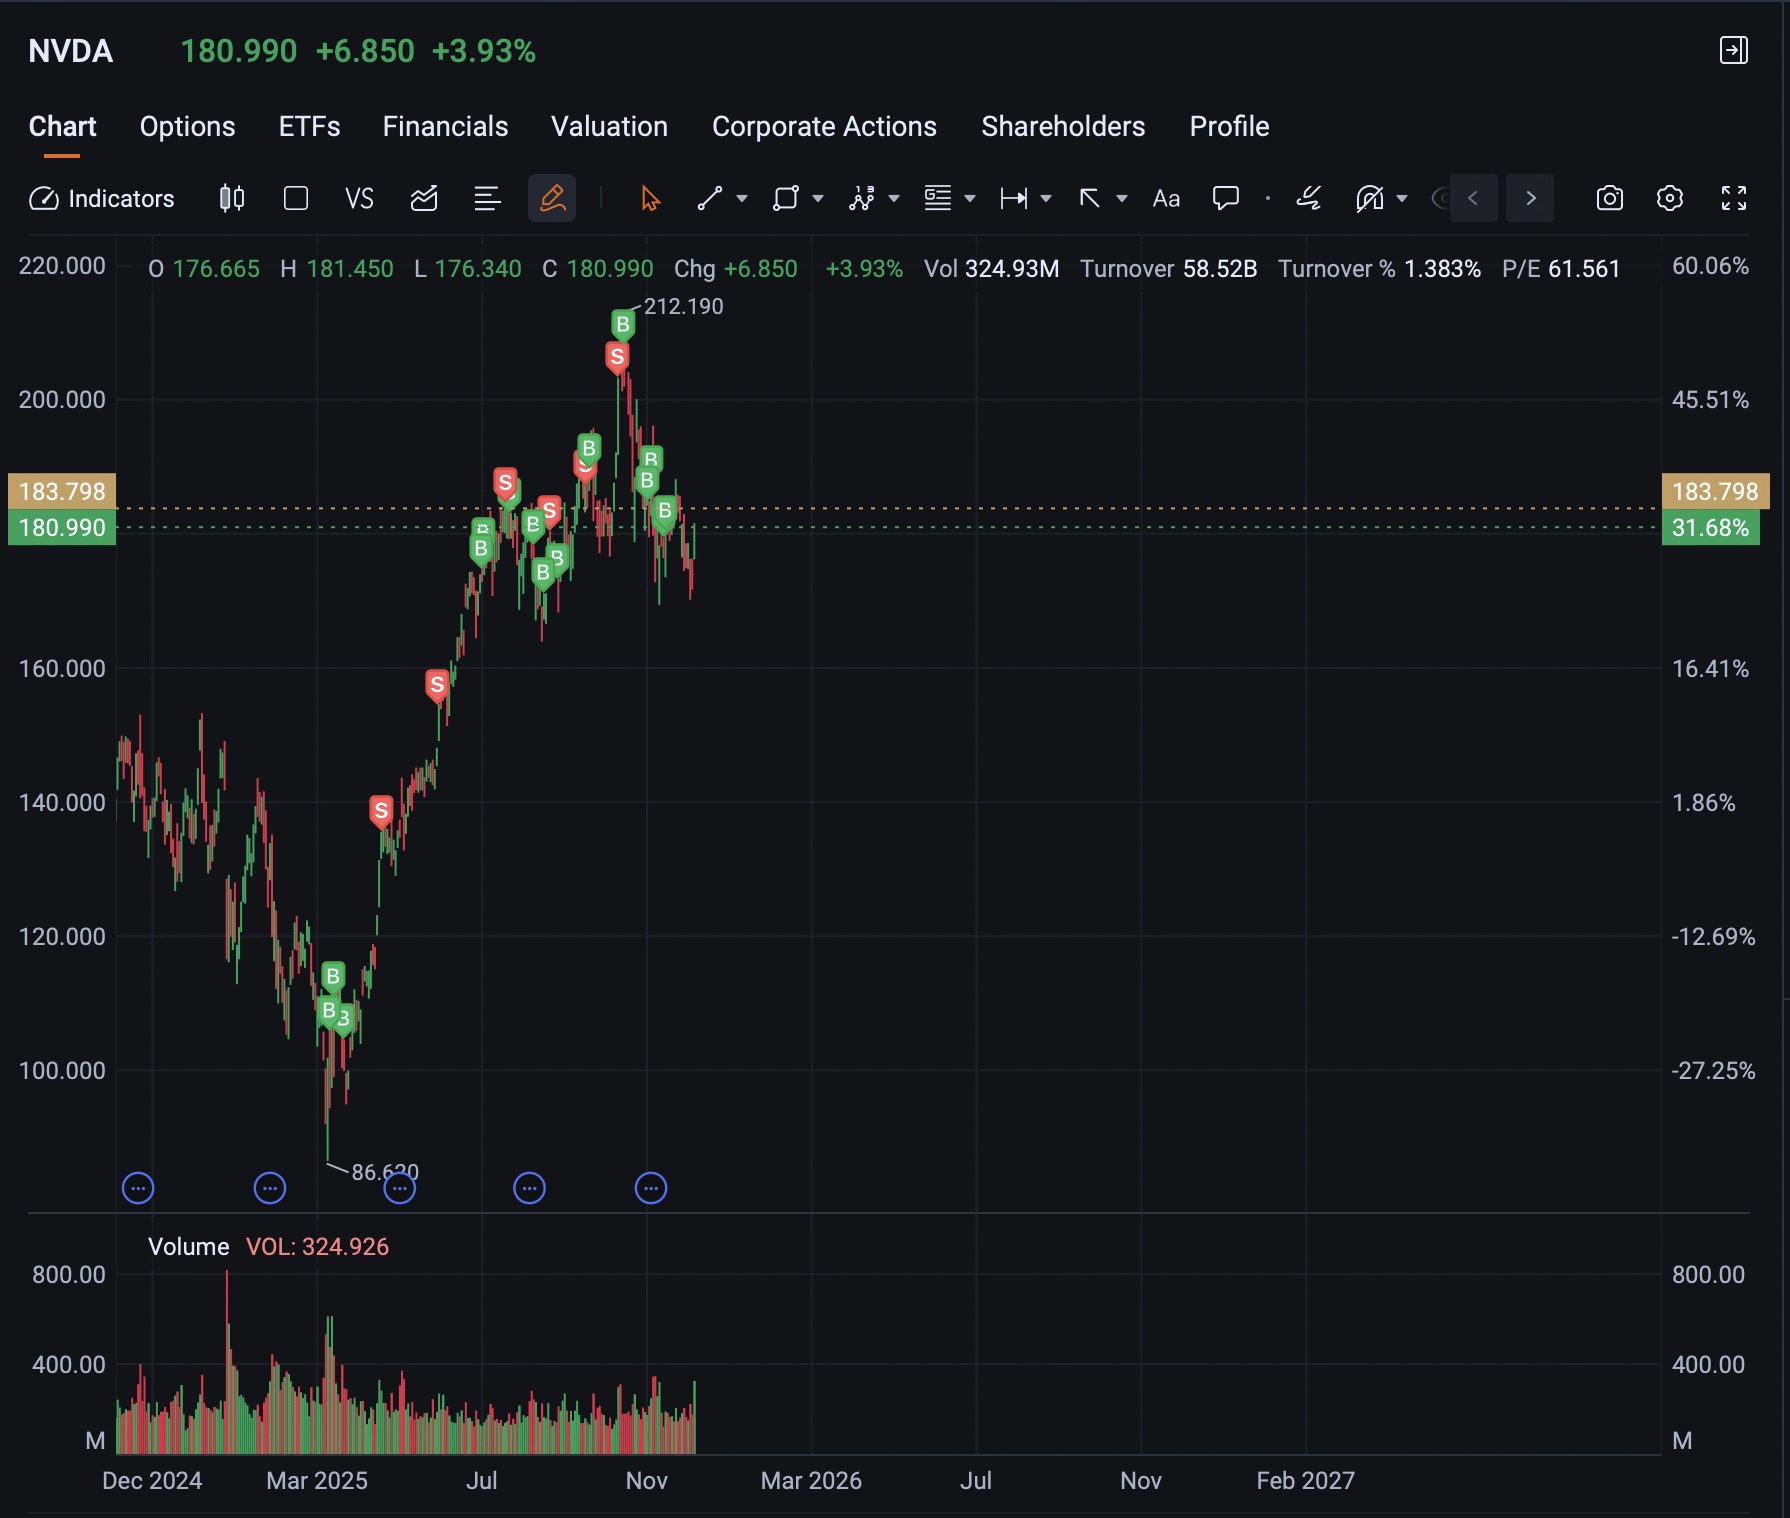Select the Fibonacci levels tool
This screenshot has width=1790, height=1518.
pos(938,198)
